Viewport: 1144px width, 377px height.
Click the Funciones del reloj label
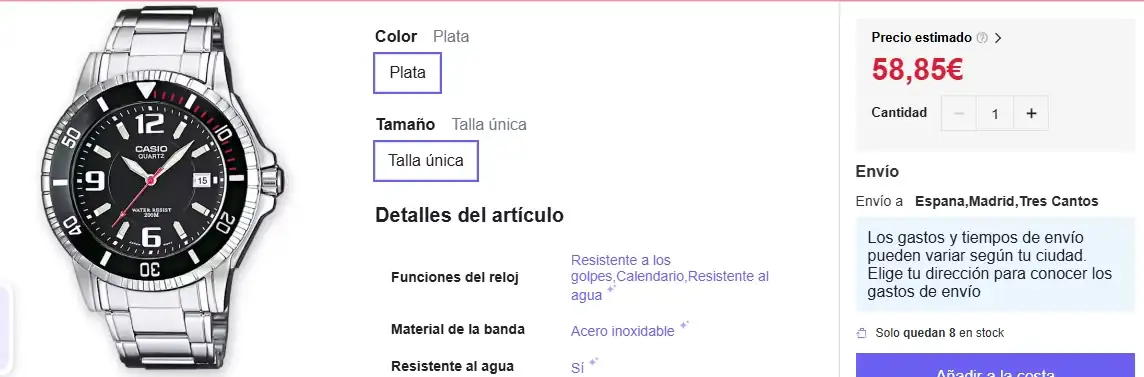click(455, 277)
